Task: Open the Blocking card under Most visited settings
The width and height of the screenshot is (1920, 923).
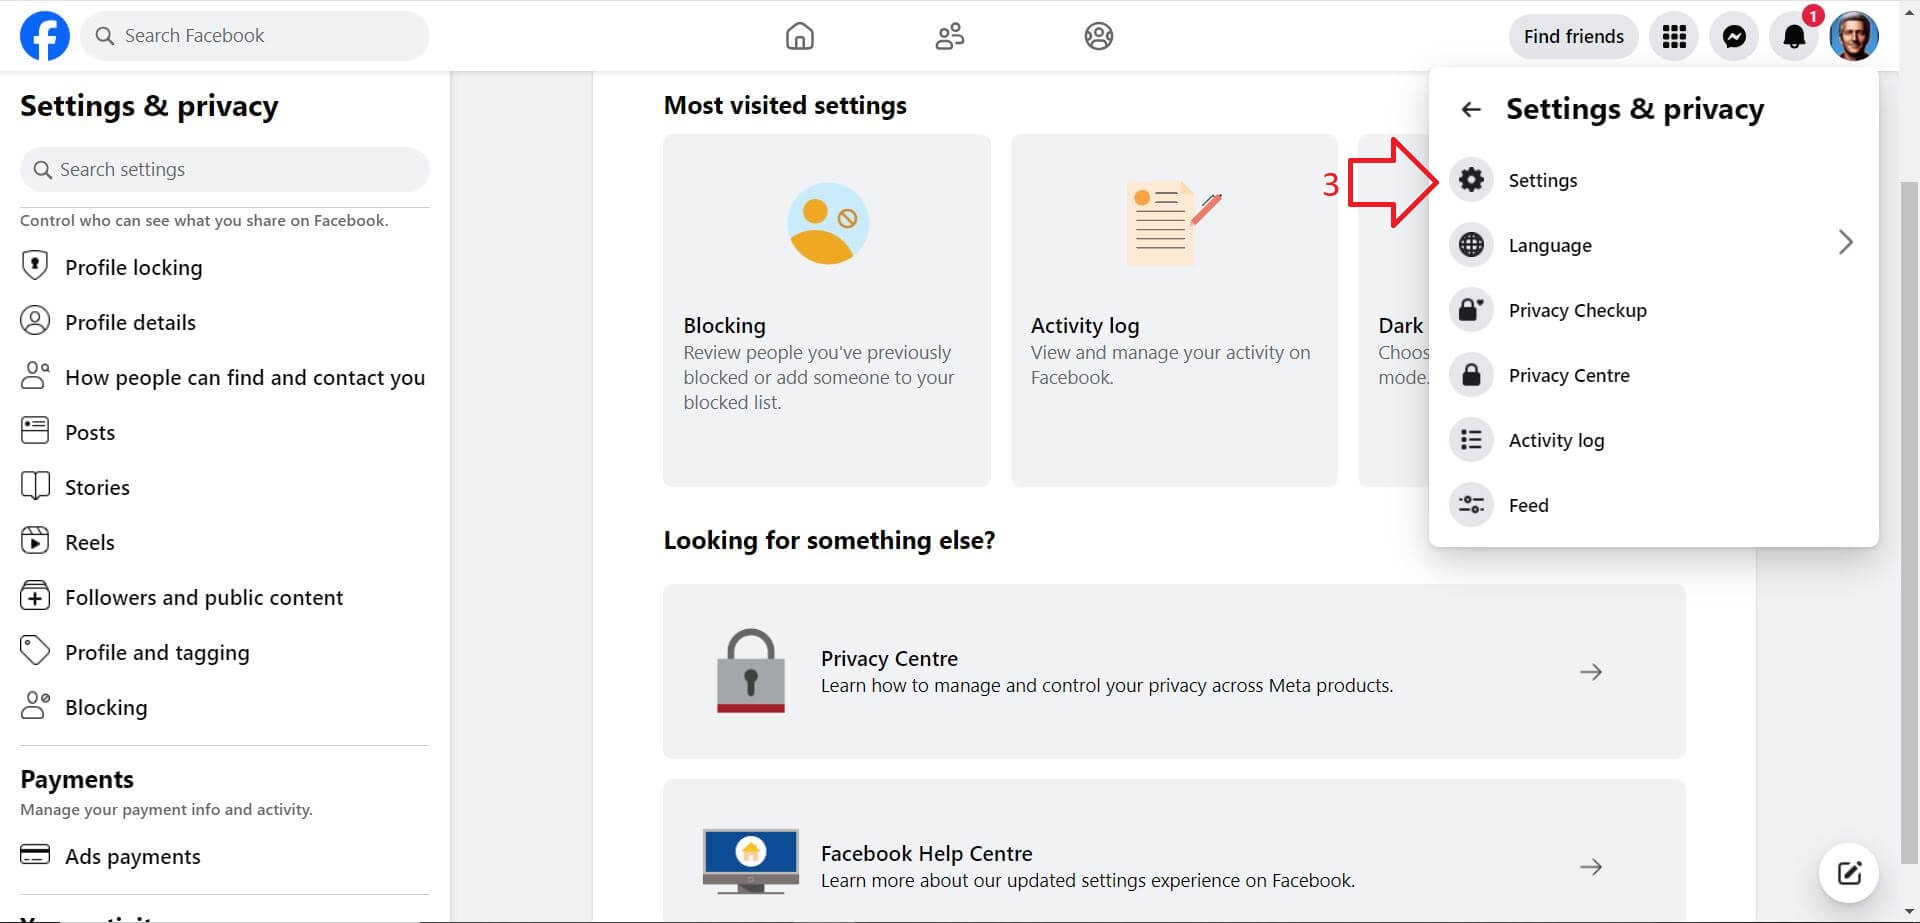Action: click(x=827, y=310)
